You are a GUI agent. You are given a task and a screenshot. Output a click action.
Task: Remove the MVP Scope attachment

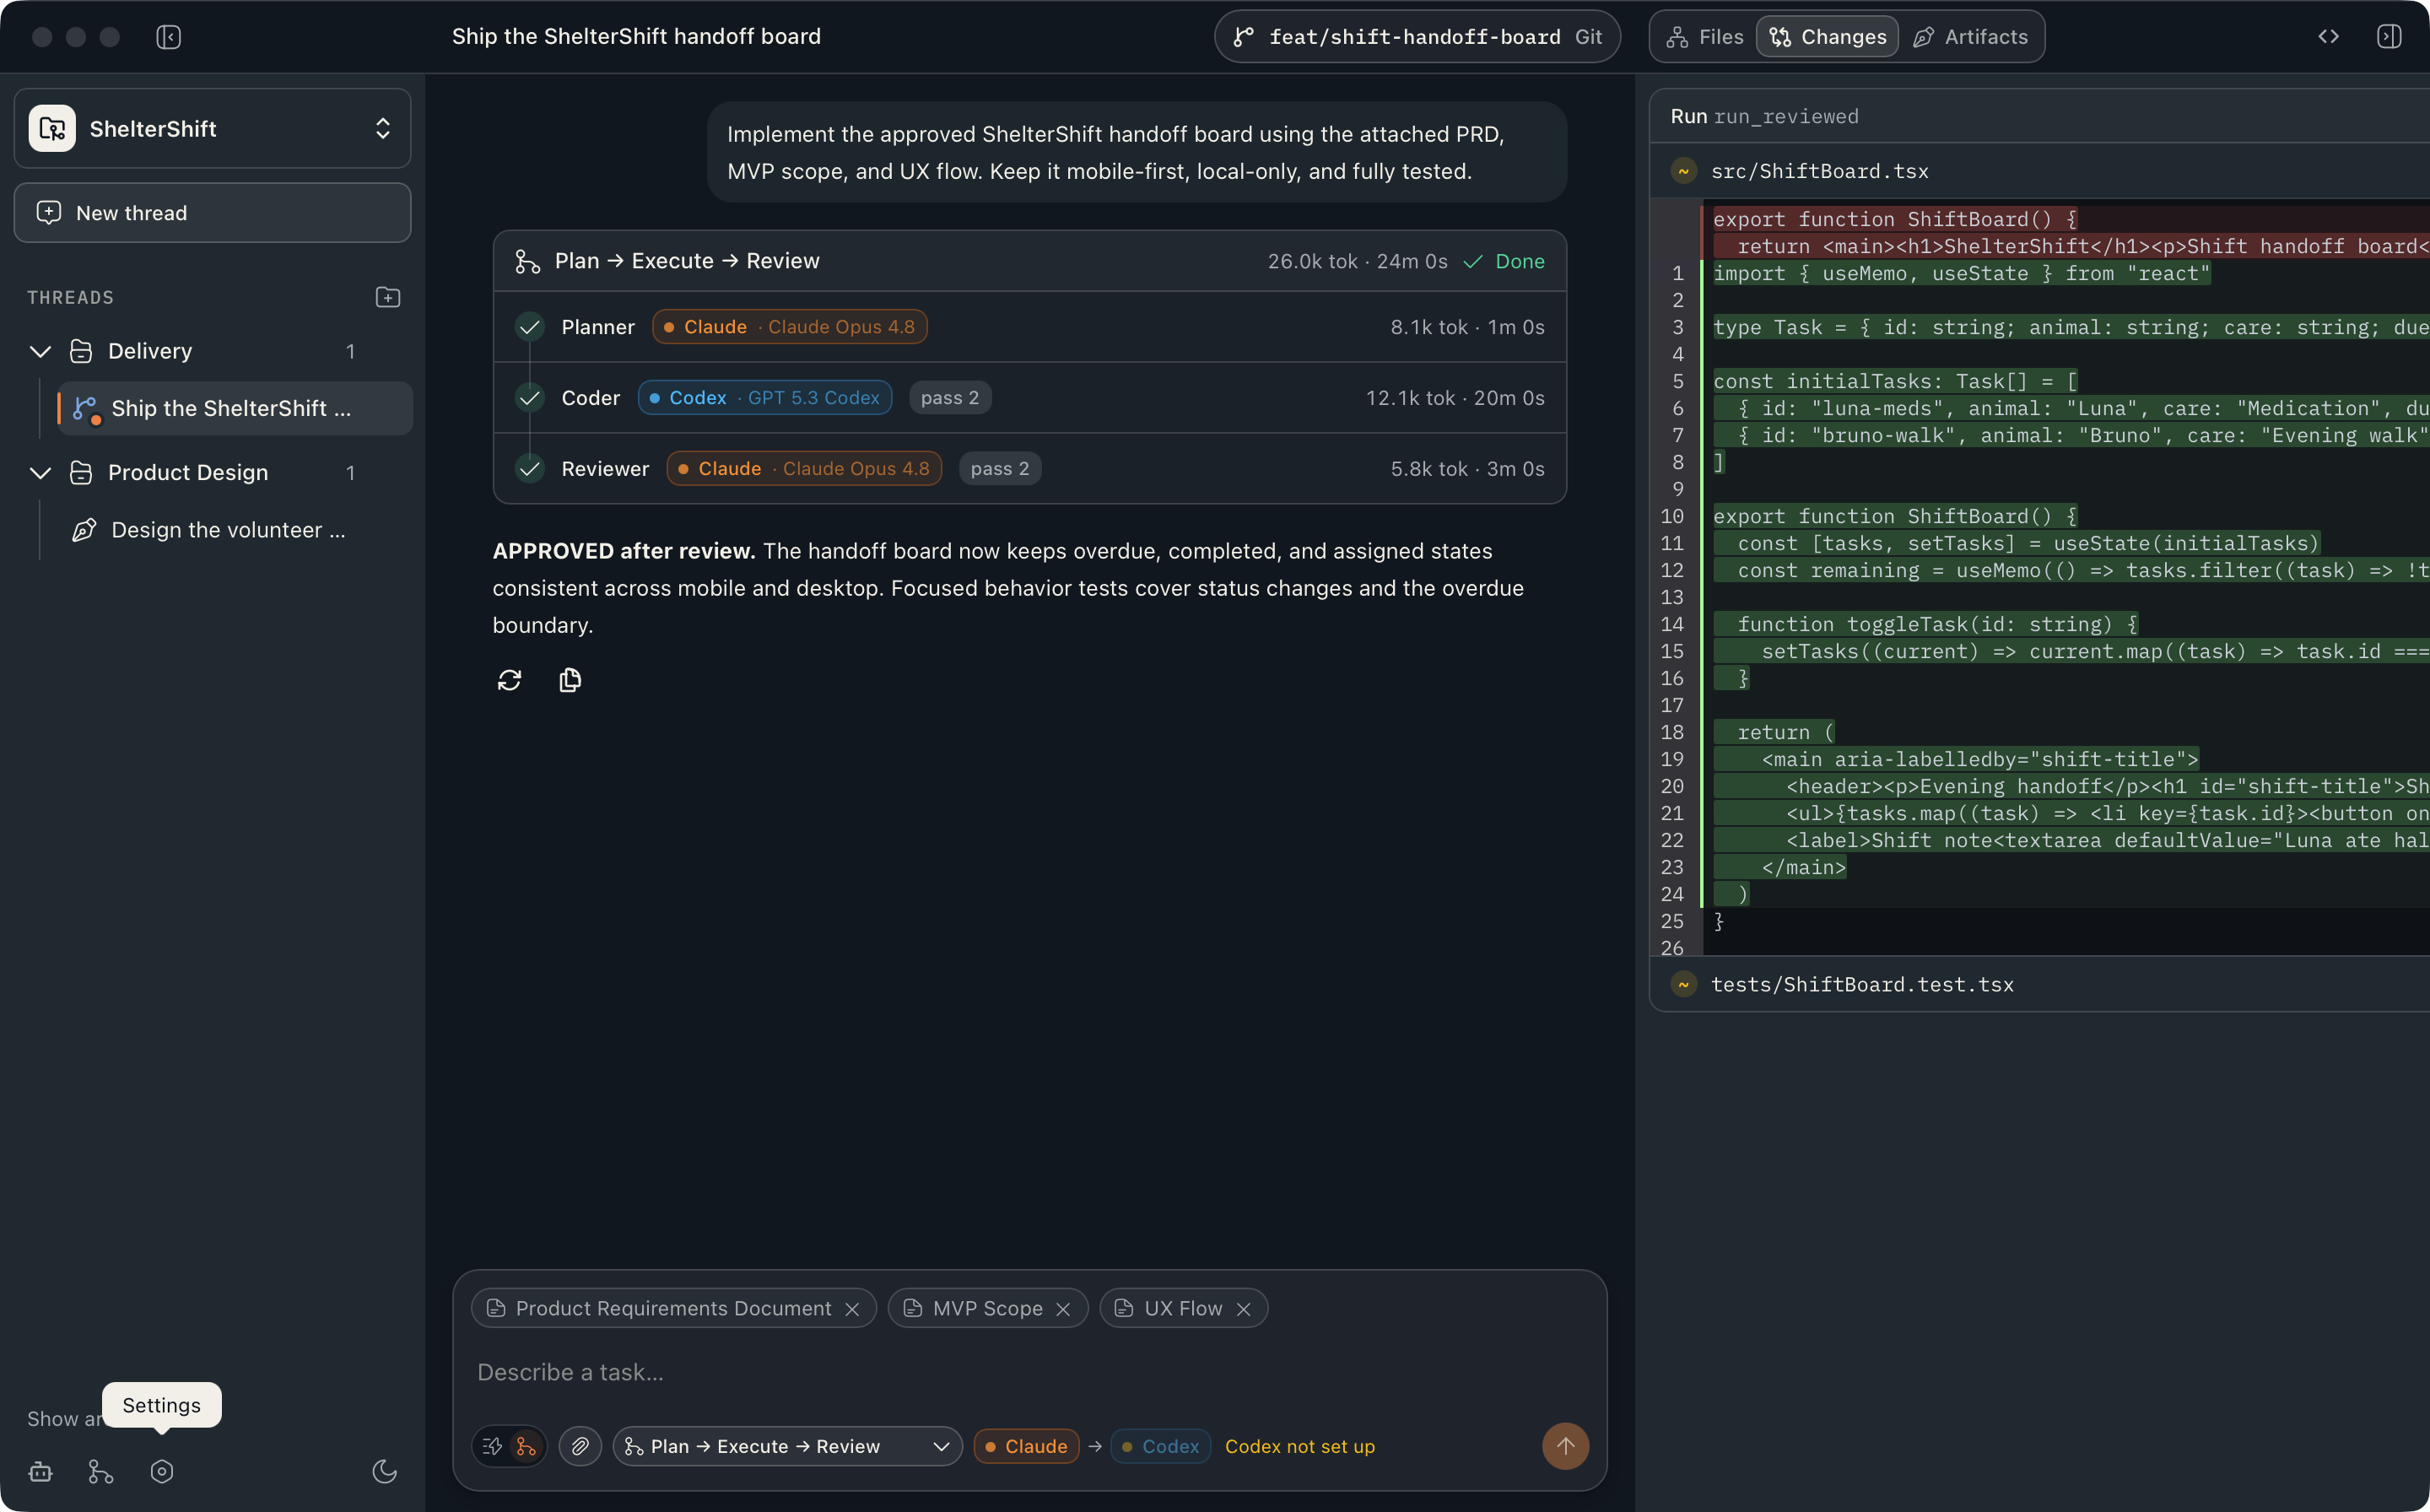(1063, 1309)
